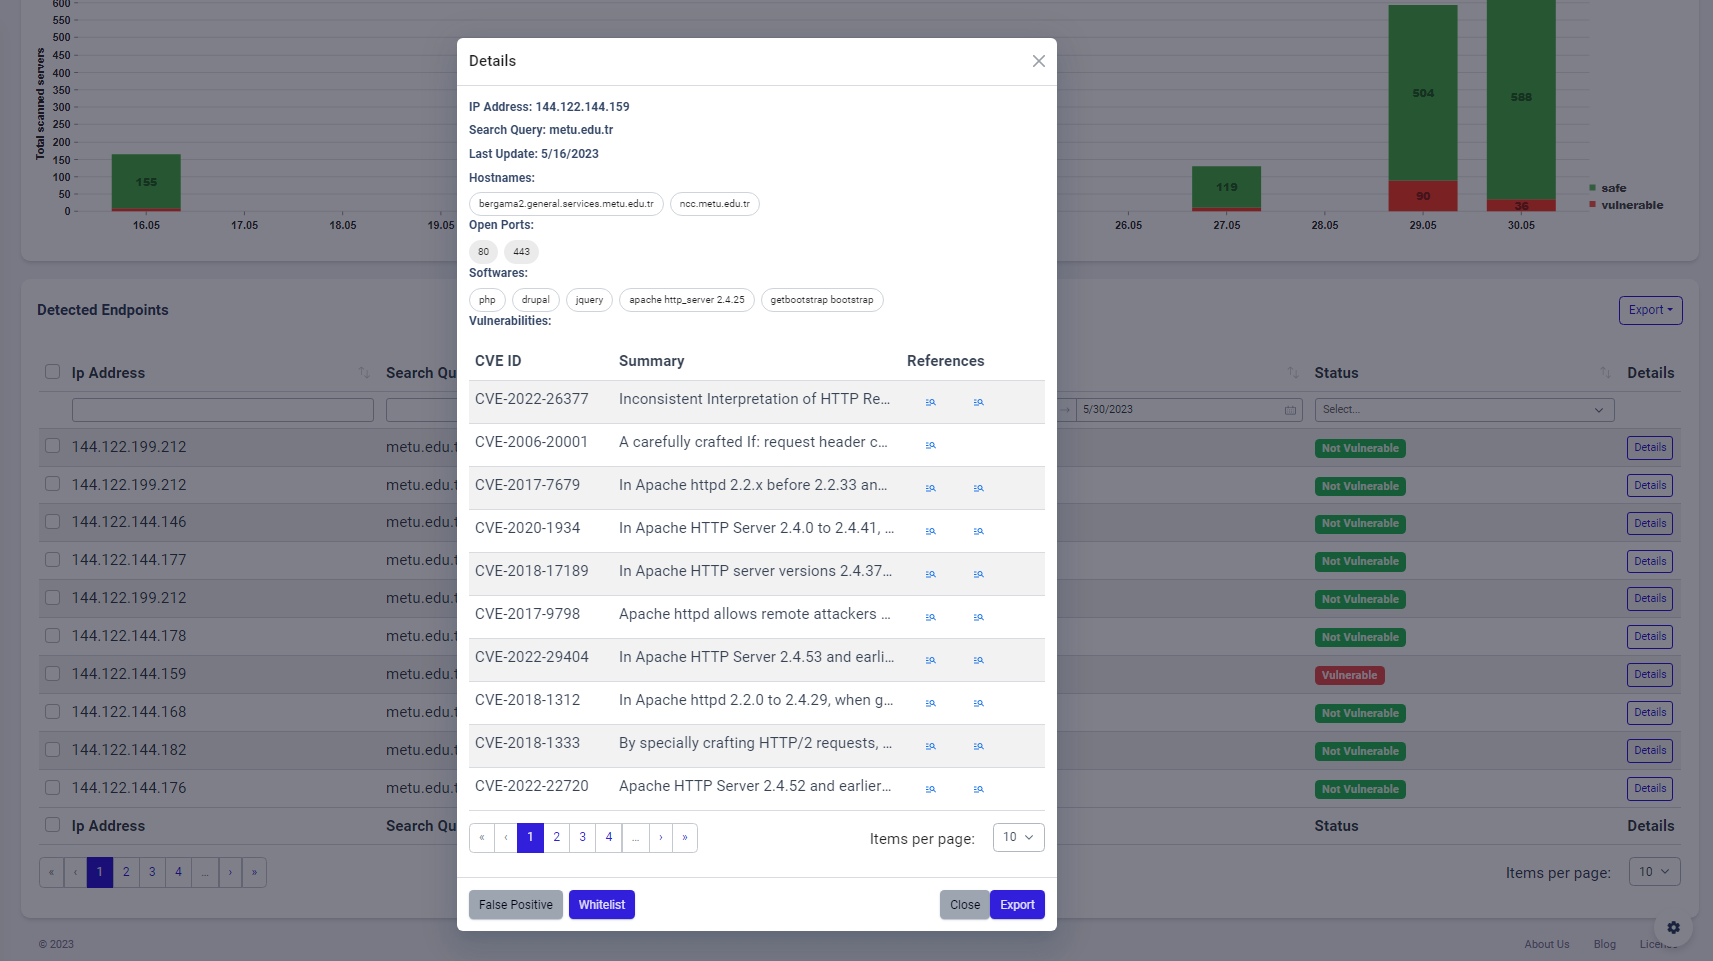
Task: Open first reference icon for CVE-2018-1312
Action: click(930, 703)
